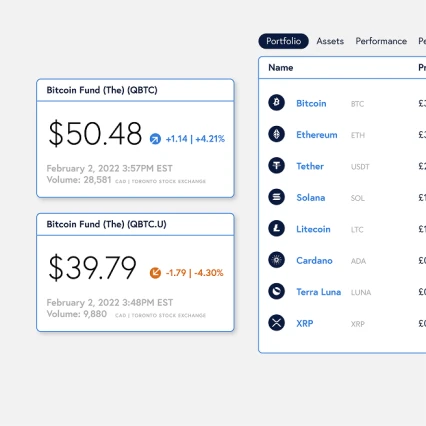Click the Ethereum coin icon
Image resolution: width=426 pixels, height=426 pixels.
coord(276,134)
